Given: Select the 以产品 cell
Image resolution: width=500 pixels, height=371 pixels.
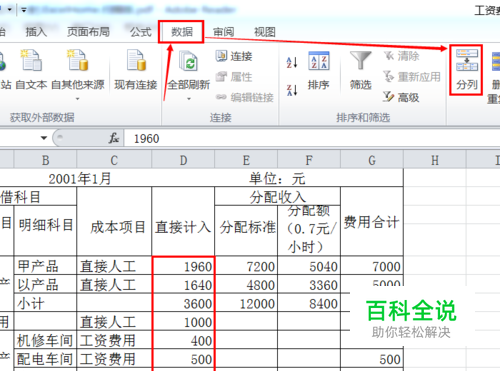Looking at the screenshot, I should coord(45,284).
